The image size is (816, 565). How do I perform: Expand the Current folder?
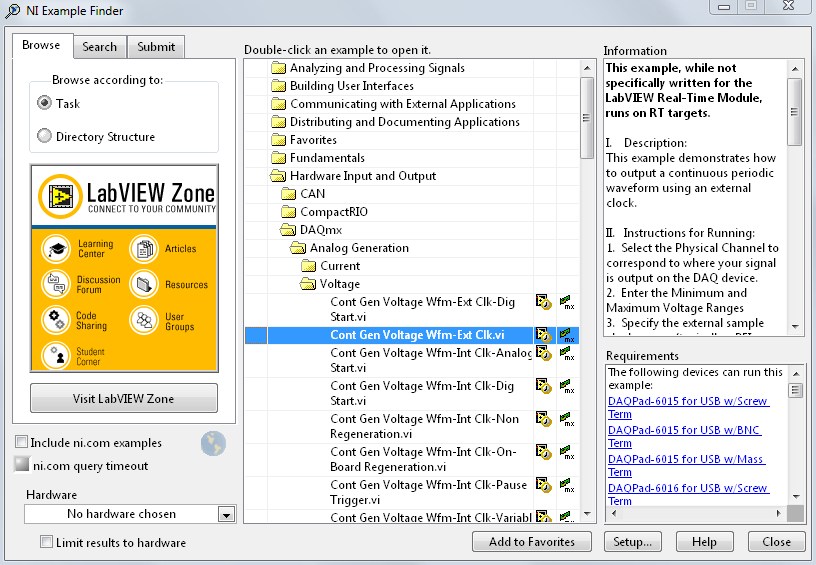[x=308, y=266]
